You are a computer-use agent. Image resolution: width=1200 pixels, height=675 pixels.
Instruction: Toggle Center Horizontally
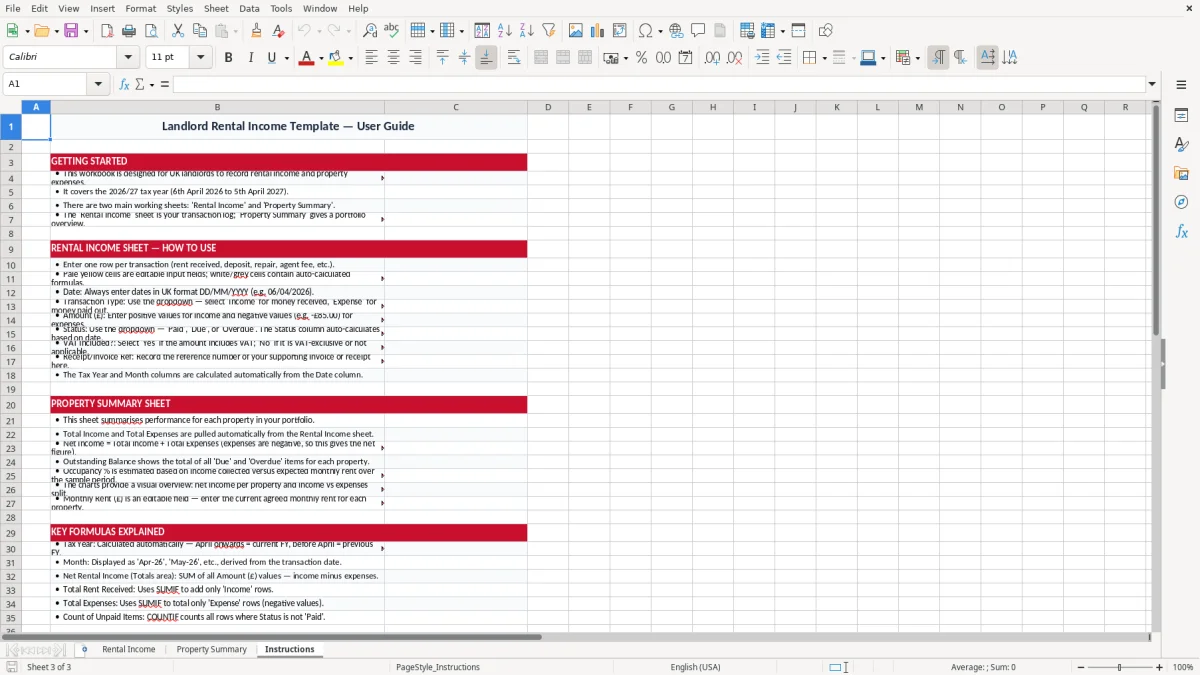(393, 58)
